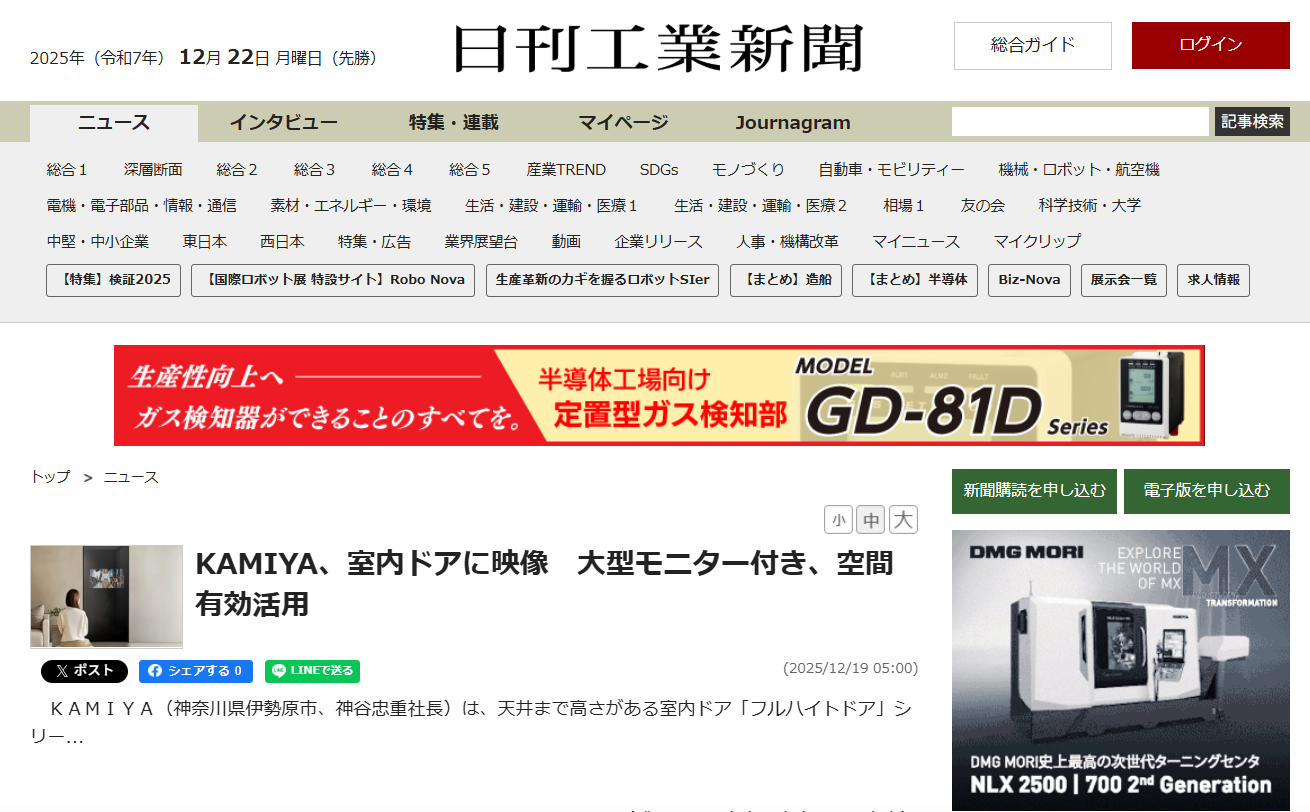Open the KAMIYA article thumbnail image

(106, 596)
